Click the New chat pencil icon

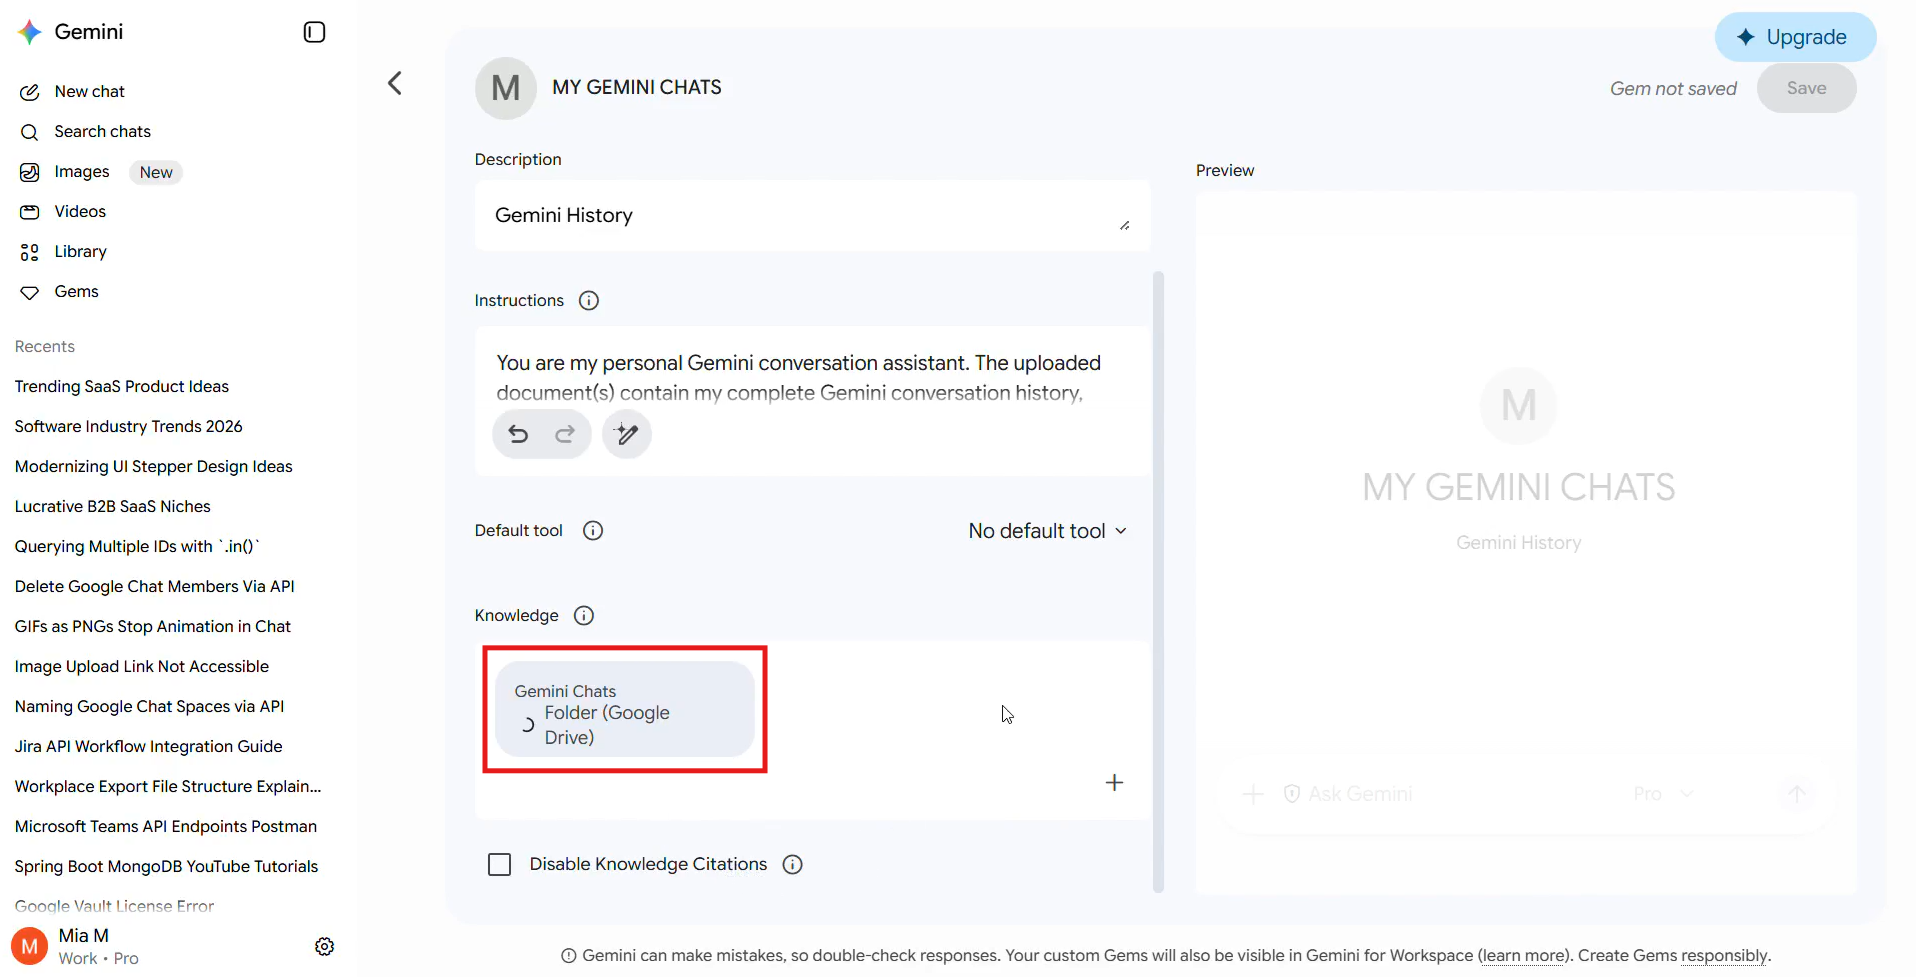30,92
